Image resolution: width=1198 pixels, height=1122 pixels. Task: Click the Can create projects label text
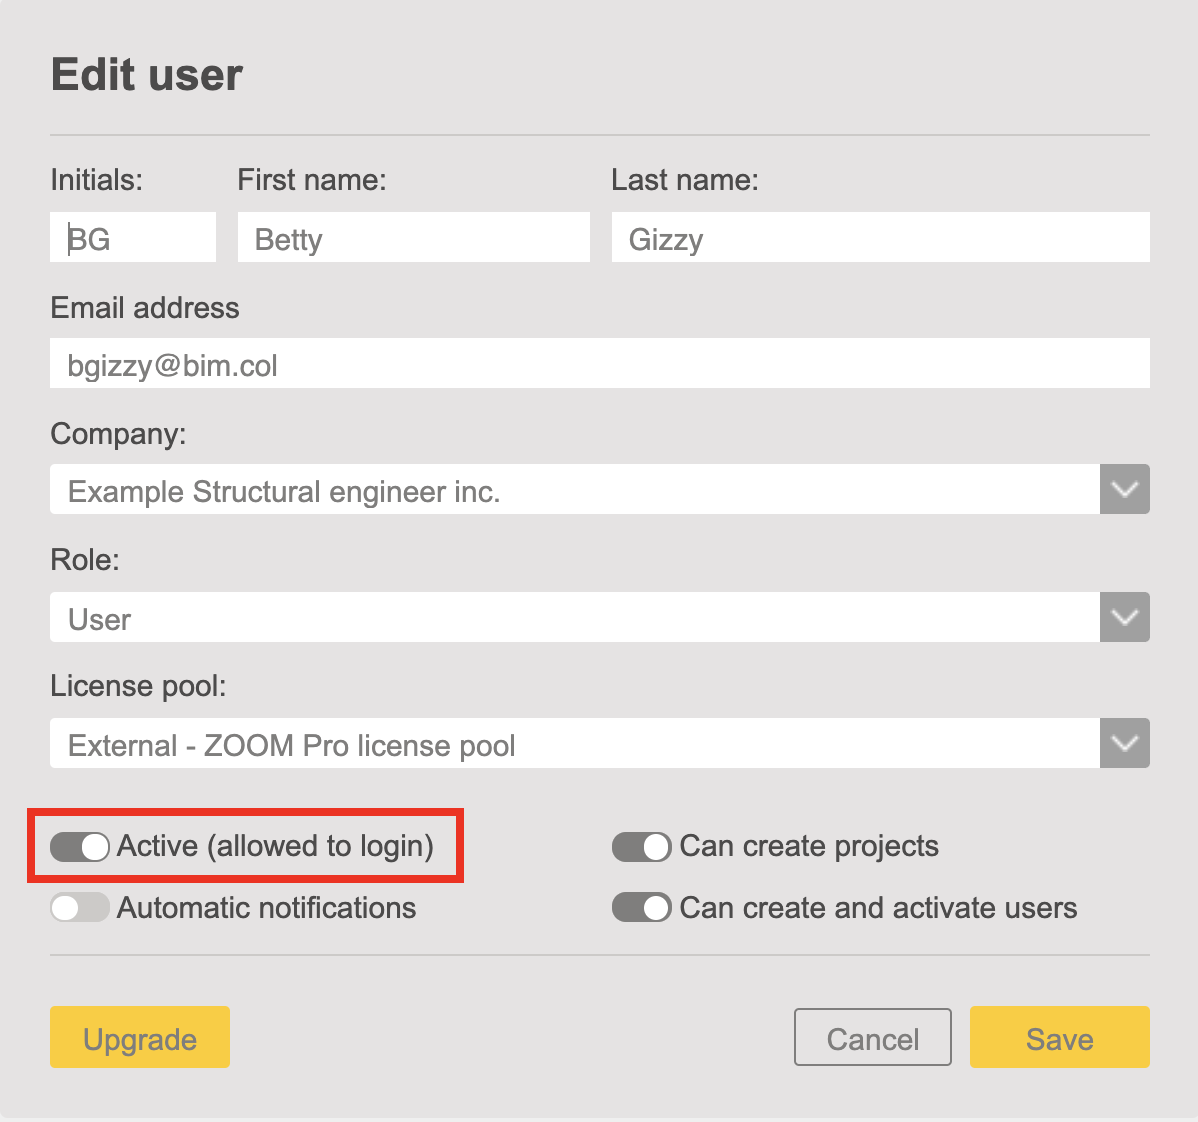click(809, 846)
